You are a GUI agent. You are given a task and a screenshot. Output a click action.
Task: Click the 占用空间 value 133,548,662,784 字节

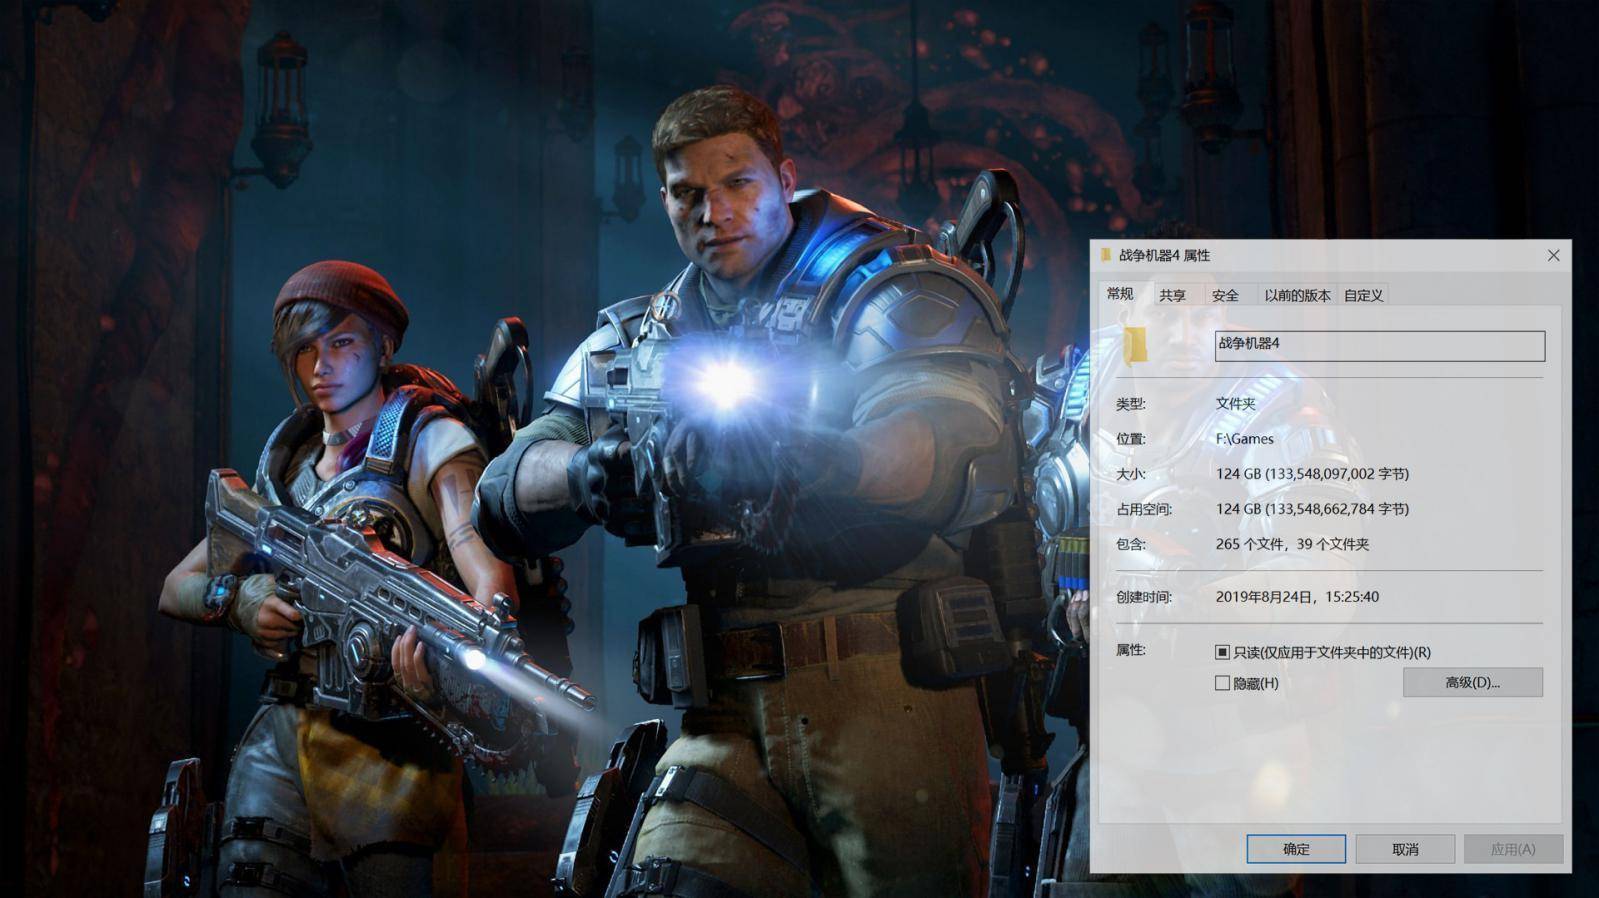tap(1312, 509)
